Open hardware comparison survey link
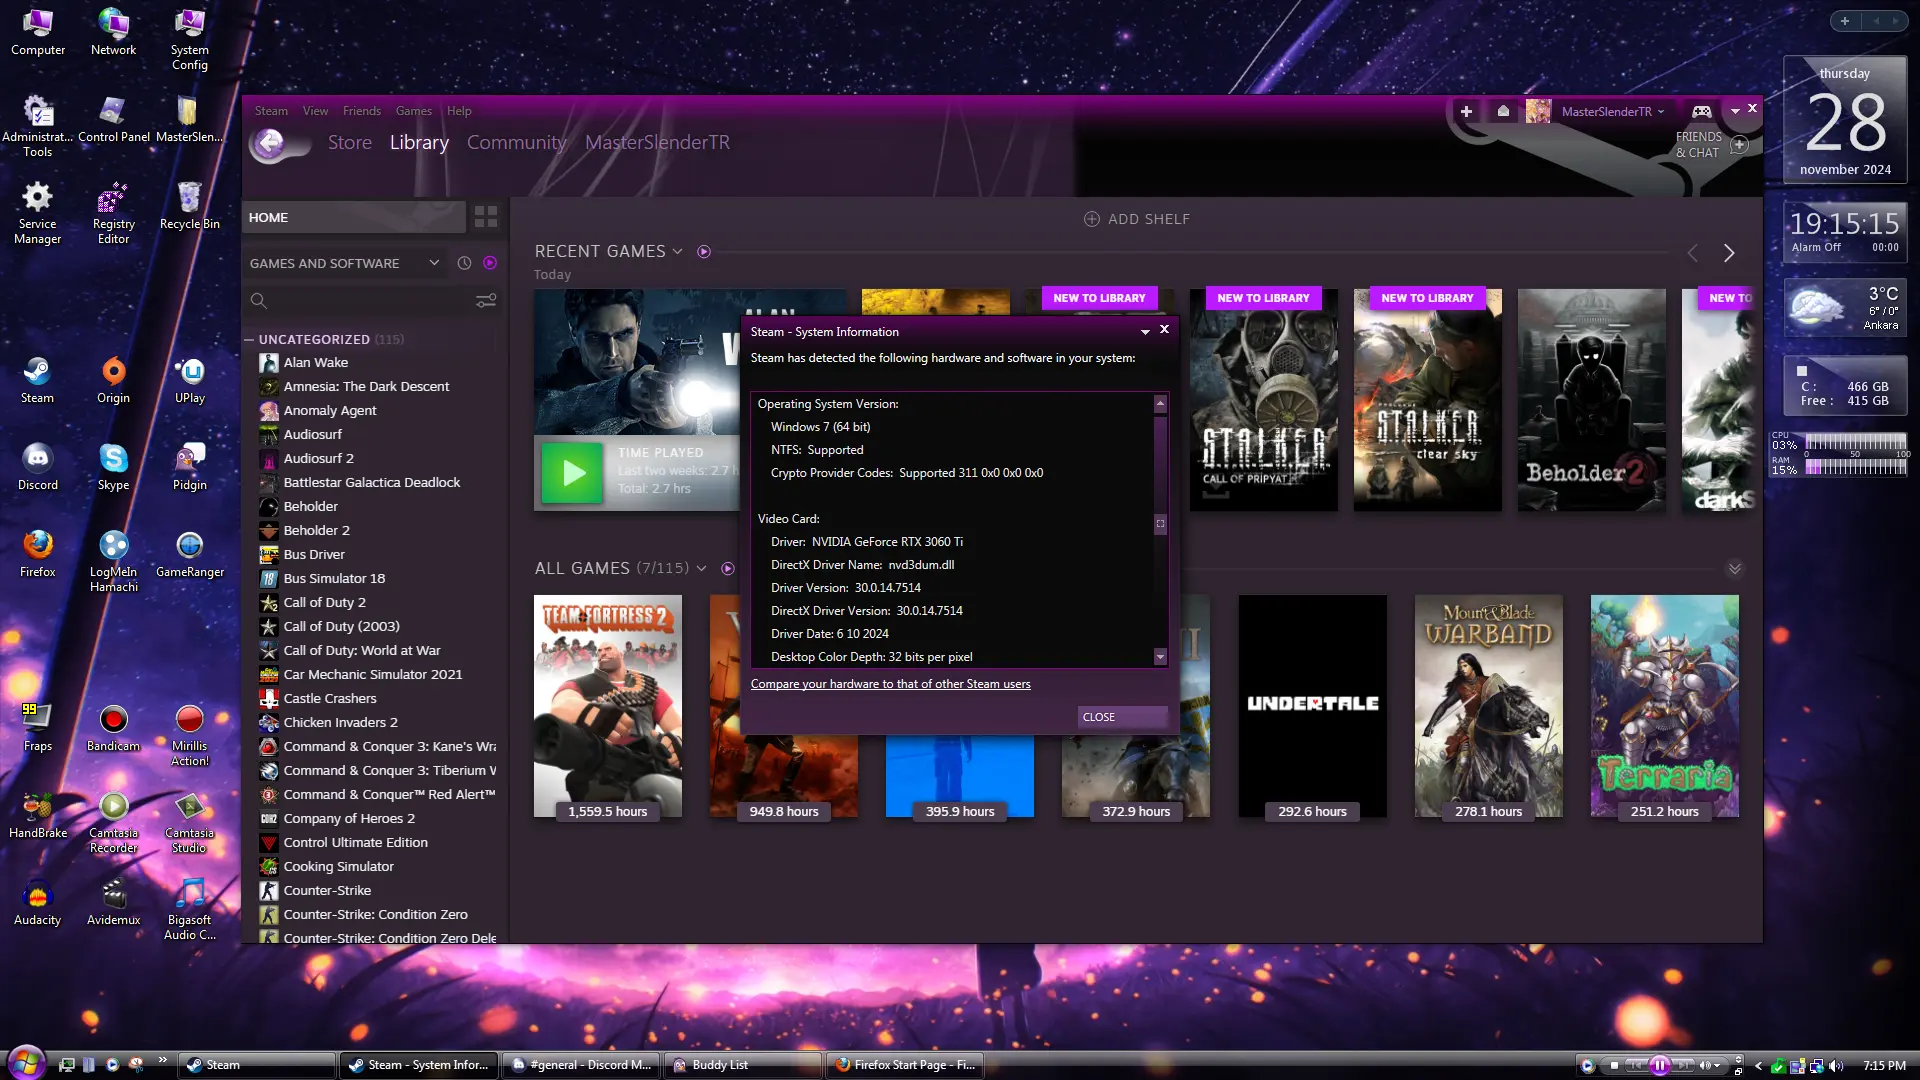This screenshot has height=1080, width=1920. pos(890,684)
